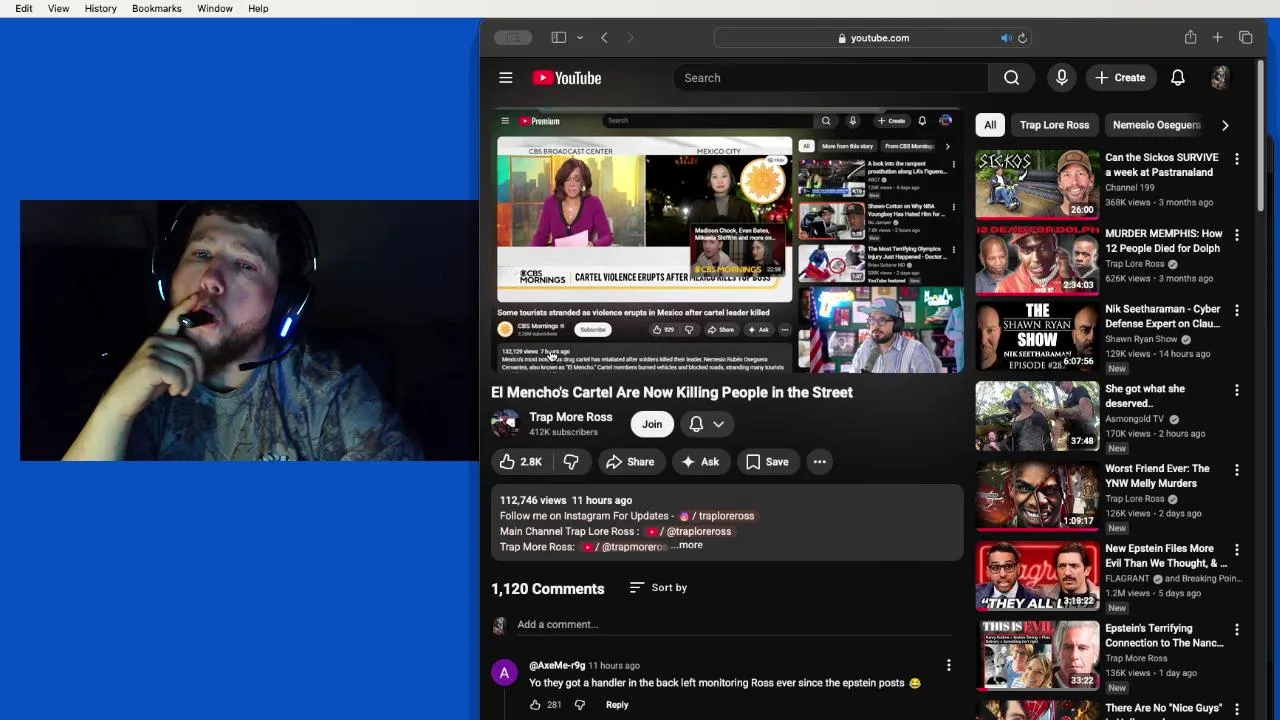Go to the YouTube home logo
Image resolution: width=1280 pixels, height=720 pixels.
click(566, 78)
